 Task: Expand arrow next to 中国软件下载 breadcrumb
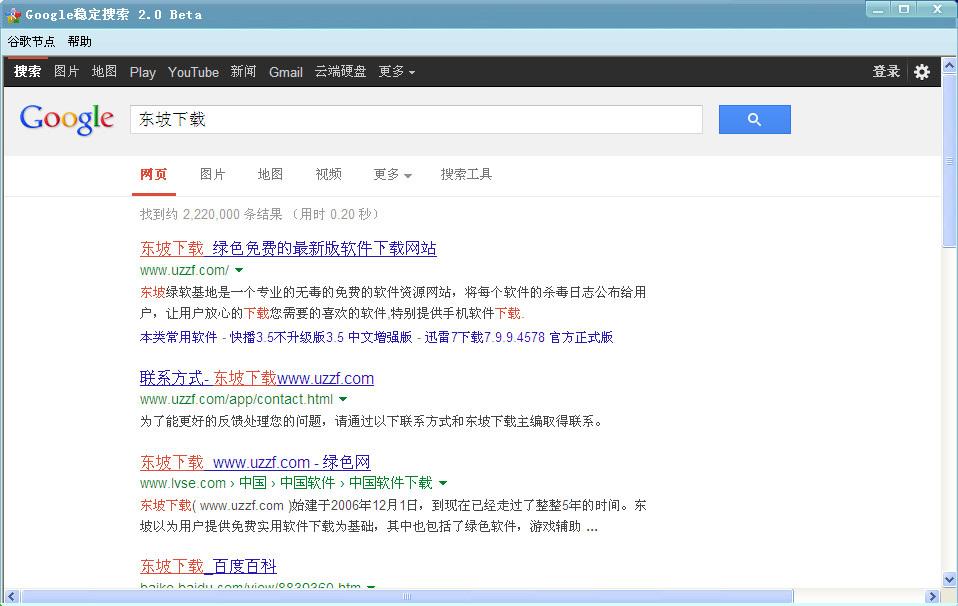coord(443,483)
